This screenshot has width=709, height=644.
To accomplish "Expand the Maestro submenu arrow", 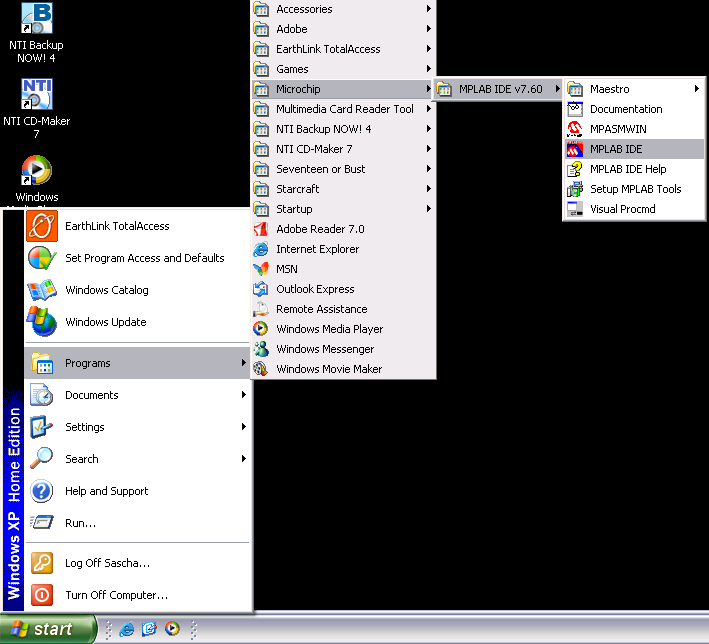I will pyautogui.click(x=696, y=89).
